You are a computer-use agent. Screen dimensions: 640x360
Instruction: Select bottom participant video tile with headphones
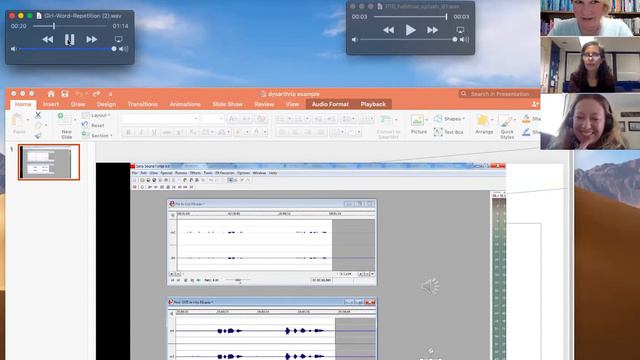click(590, 122)
